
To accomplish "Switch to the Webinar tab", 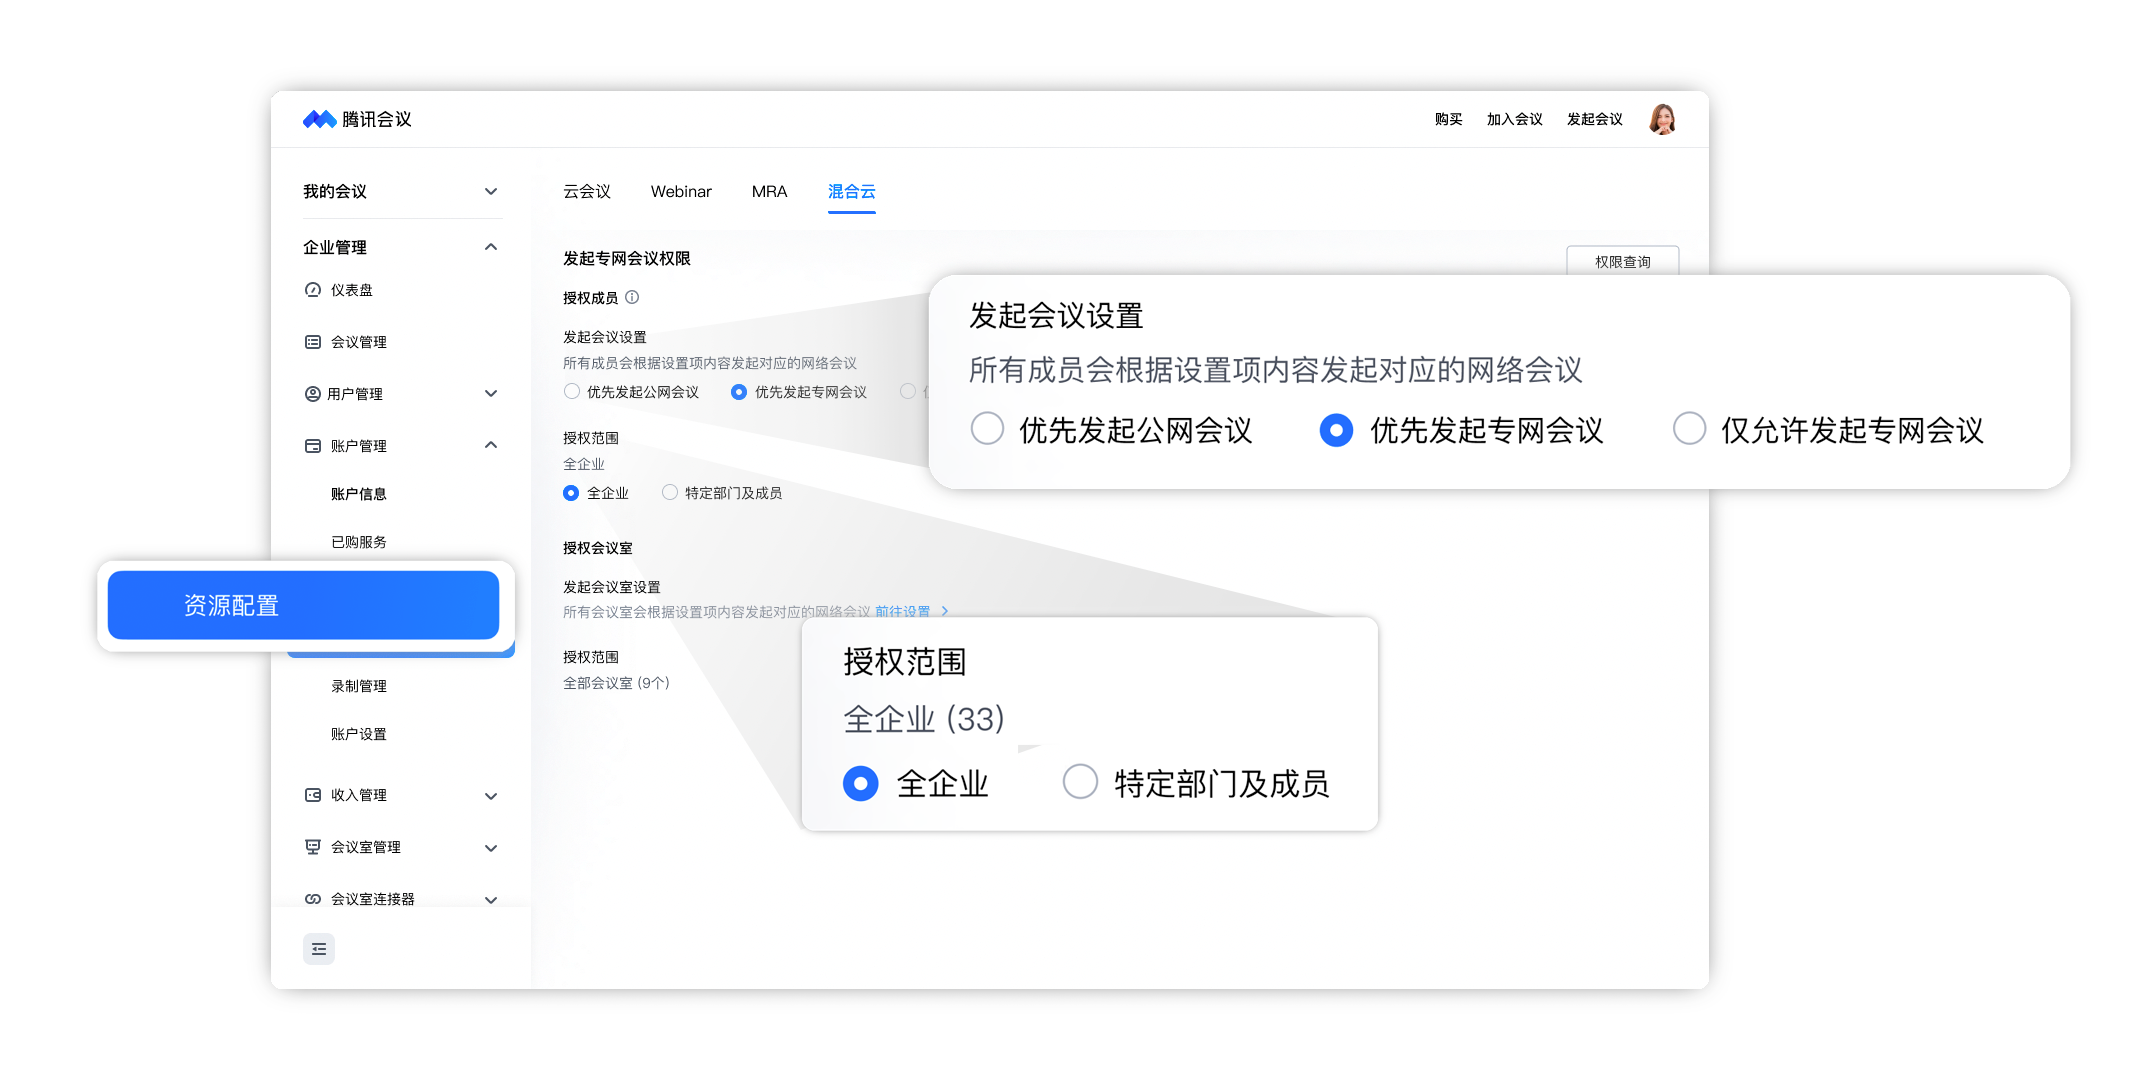I will (681, 191).
